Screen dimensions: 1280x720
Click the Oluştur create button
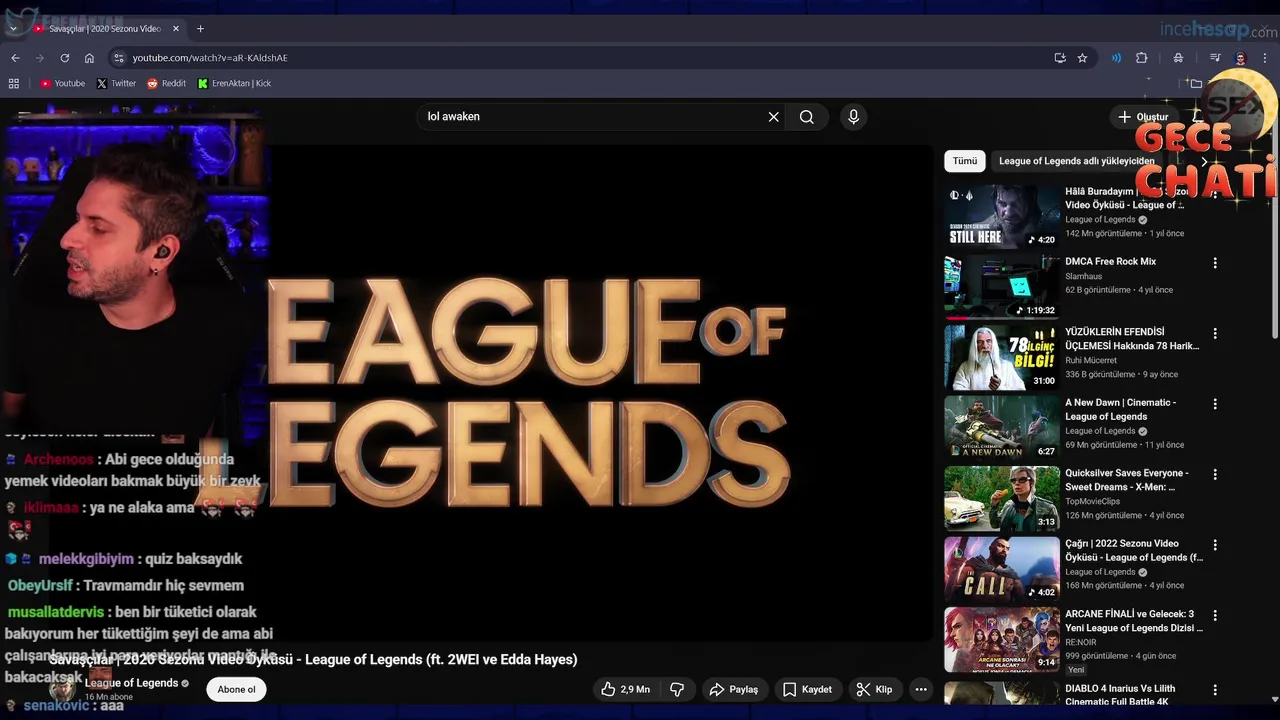pyautogui.click(x=1143, y=117)
